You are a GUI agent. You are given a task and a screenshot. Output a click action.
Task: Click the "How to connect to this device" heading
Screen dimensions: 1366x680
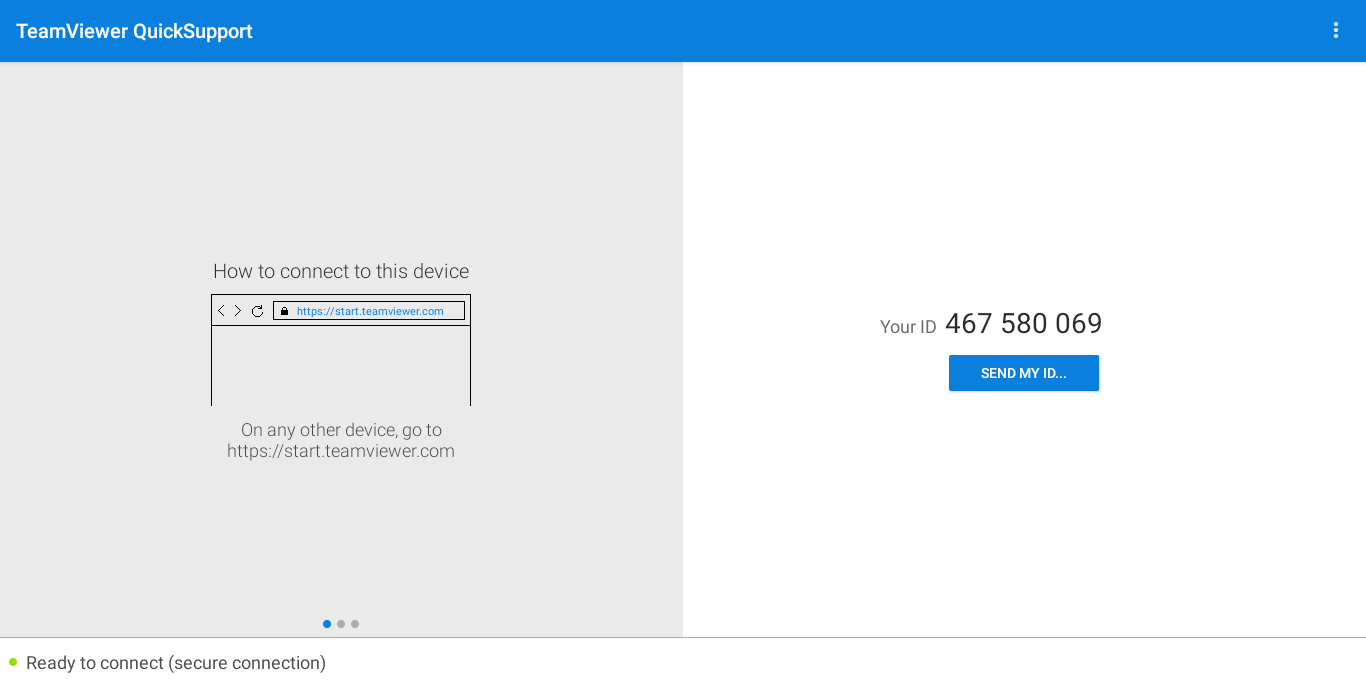point(341,271)
